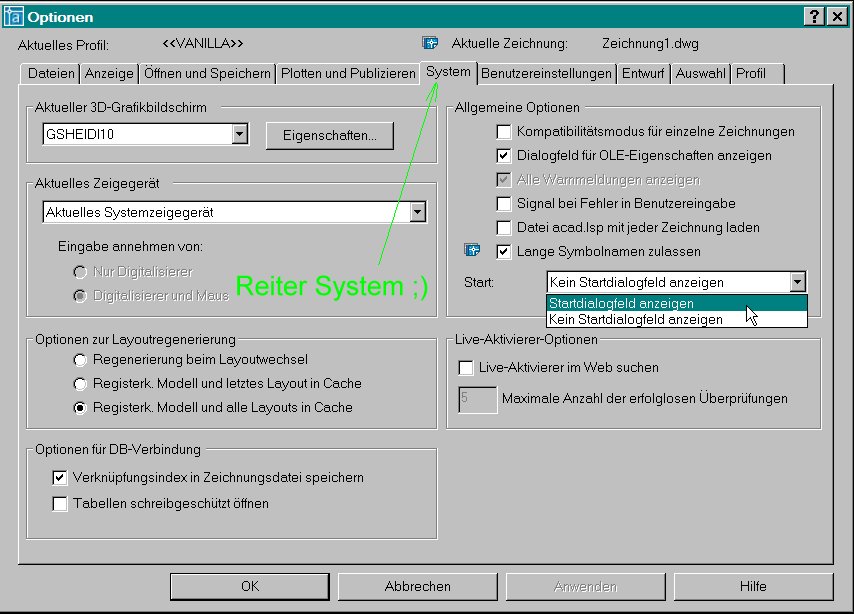
Task: Click the Eigenschaften... button
Action: click(x=330, y=136)
